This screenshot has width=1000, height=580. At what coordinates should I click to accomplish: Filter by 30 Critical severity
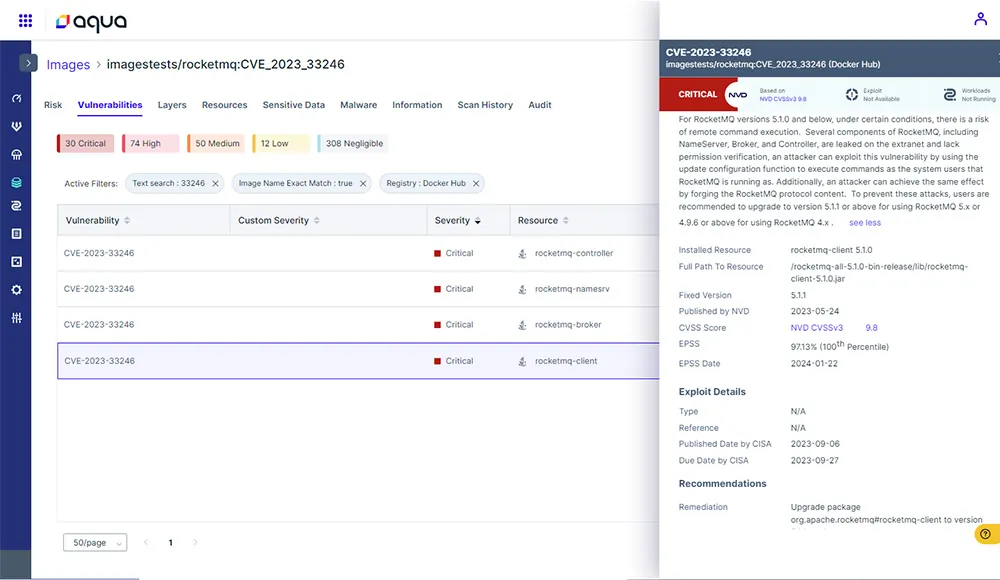pos(85,144)
